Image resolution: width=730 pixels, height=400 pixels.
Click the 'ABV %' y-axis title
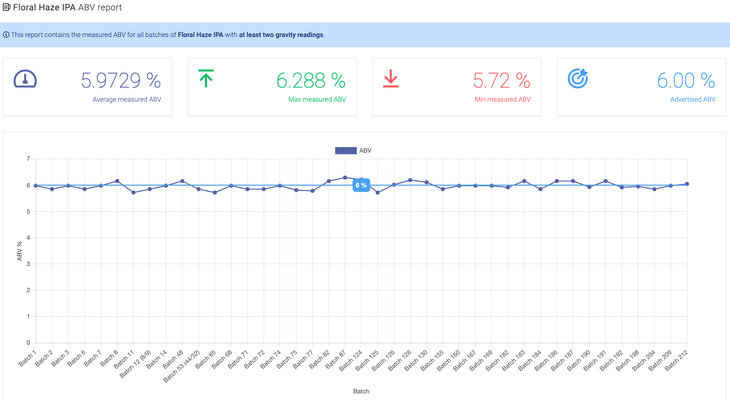click(x=19, y=251)
